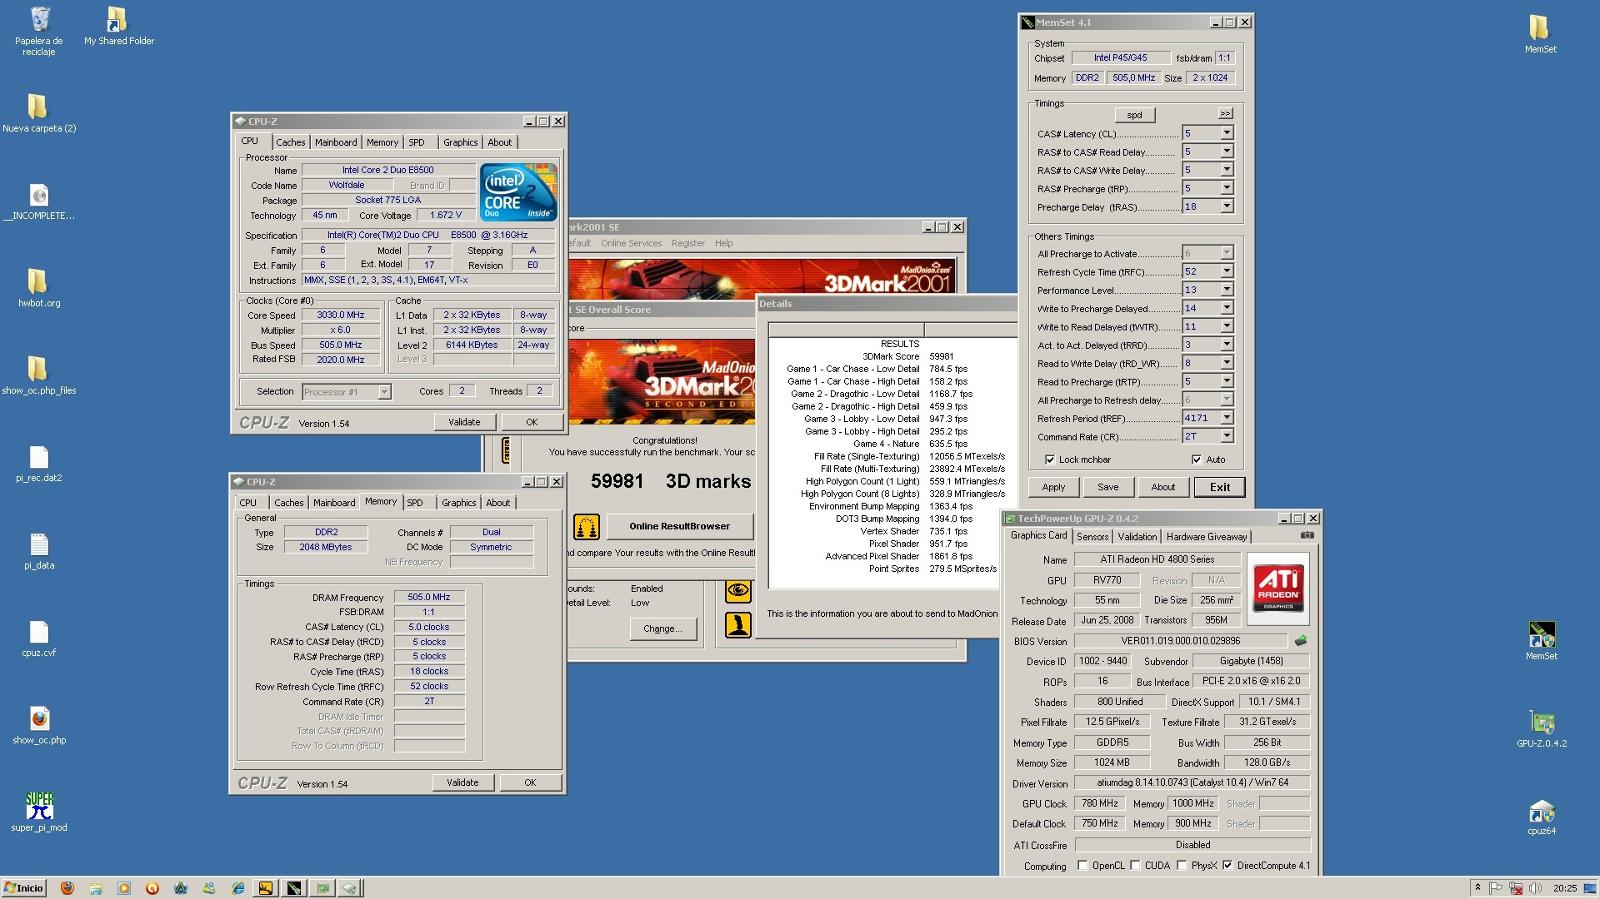Click the joystick icon in 3DMark2001 window
Viewport: 1600px width, 899px height.
tap(738, 626)
